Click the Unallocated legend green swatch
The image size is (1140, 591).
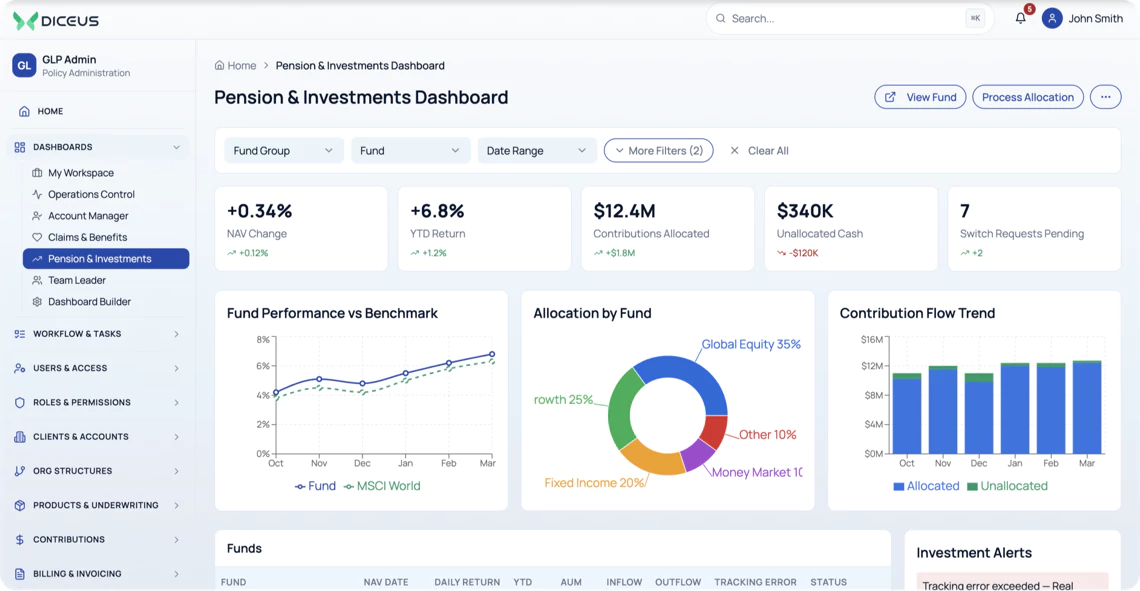pos(972,486)
